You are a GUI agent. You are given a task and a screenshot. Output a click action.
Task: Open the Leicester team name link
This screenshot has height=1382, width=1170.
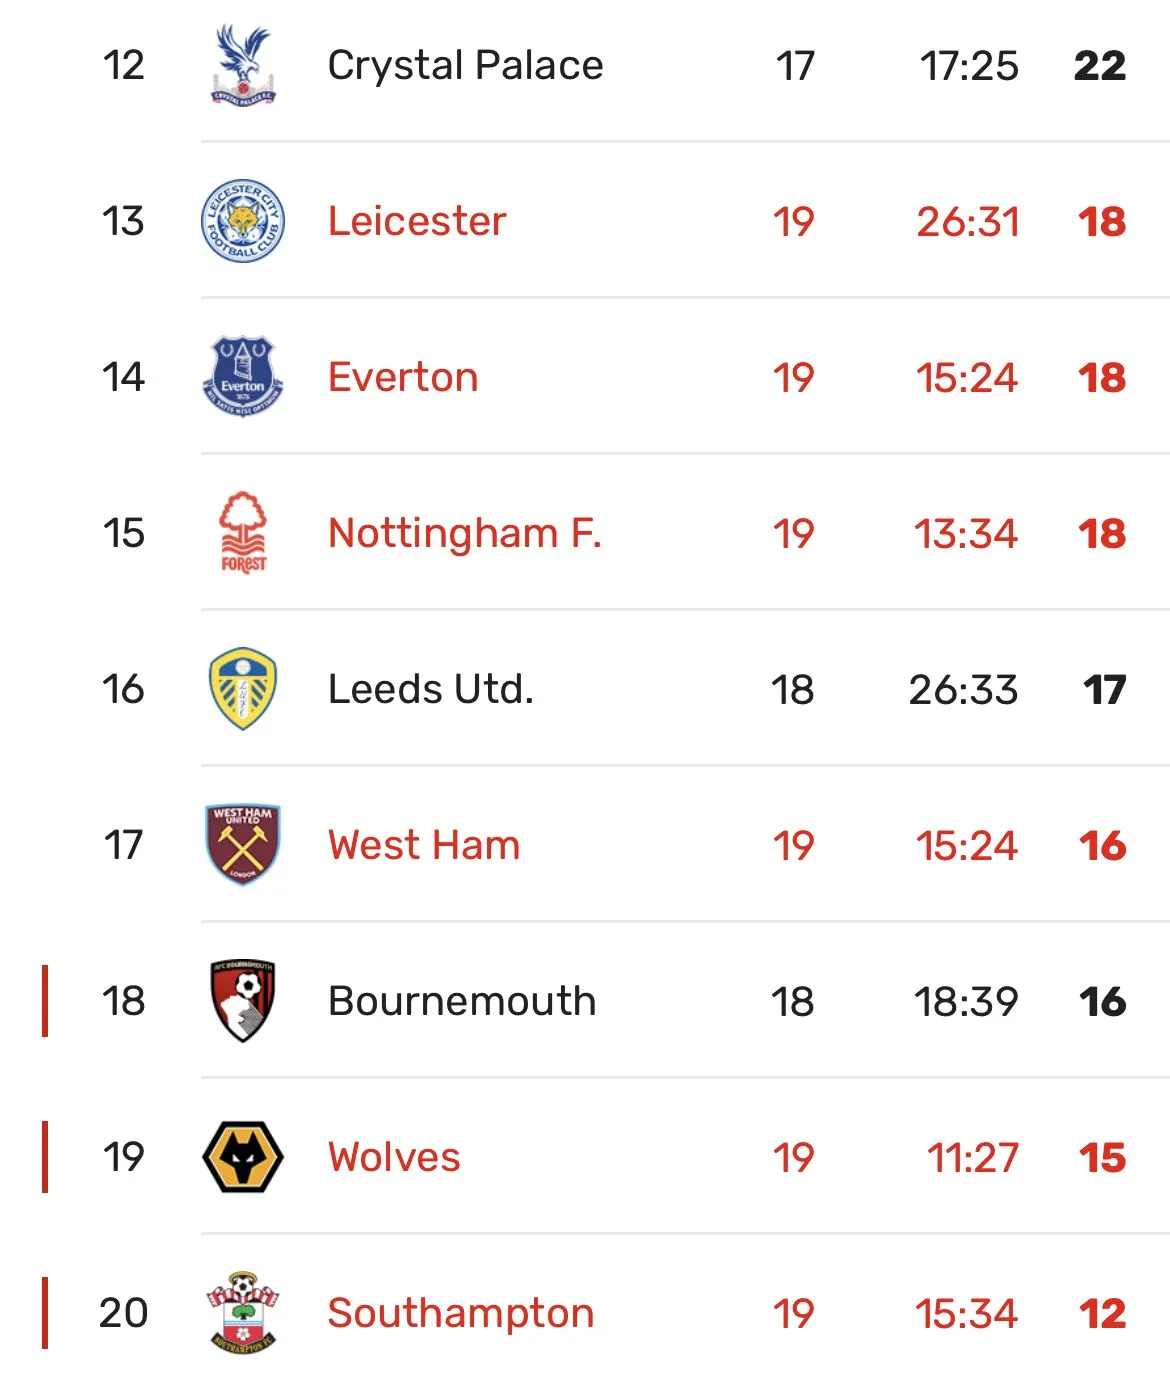click(x=417, y=221)
